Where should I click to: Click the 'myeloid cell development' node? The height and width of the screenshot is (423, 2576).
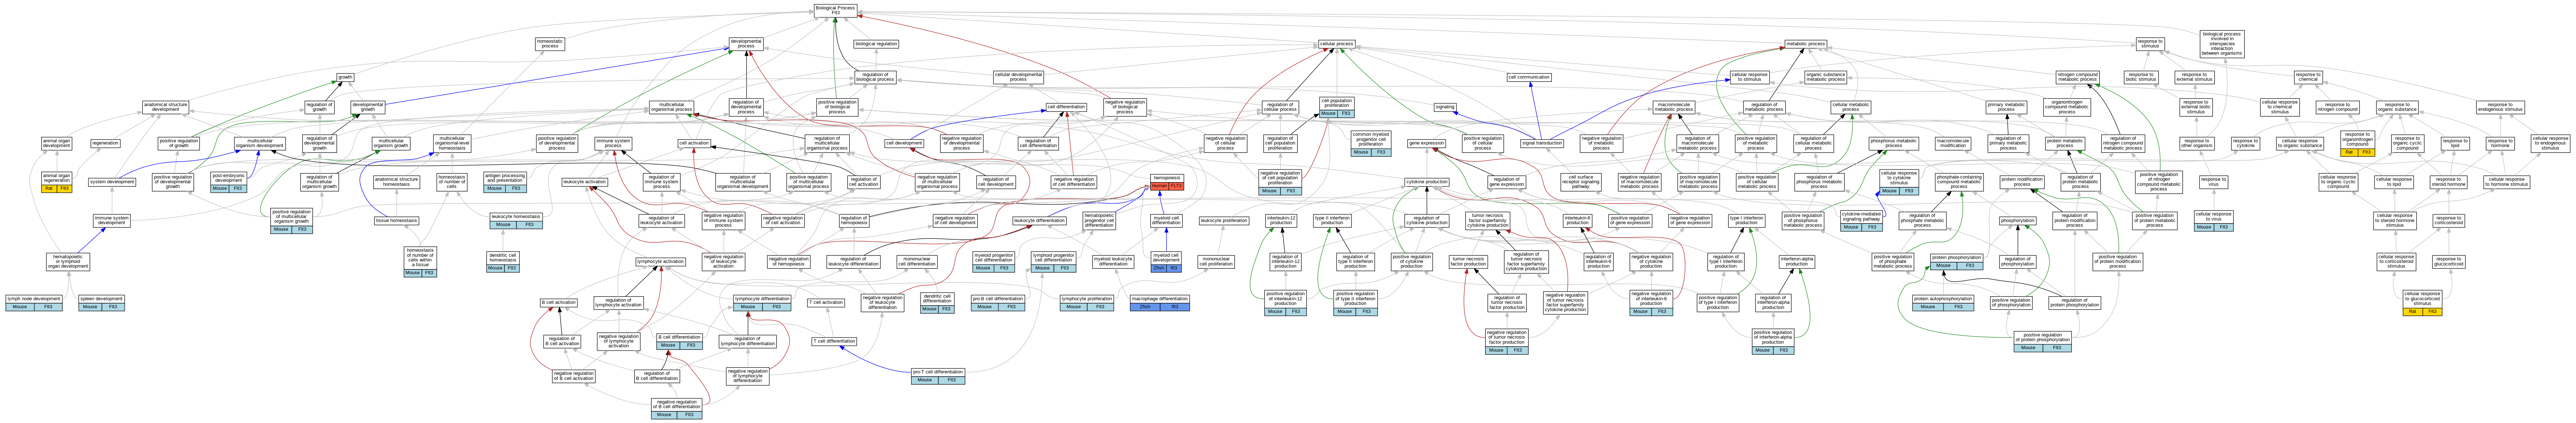click(1166, 261)
